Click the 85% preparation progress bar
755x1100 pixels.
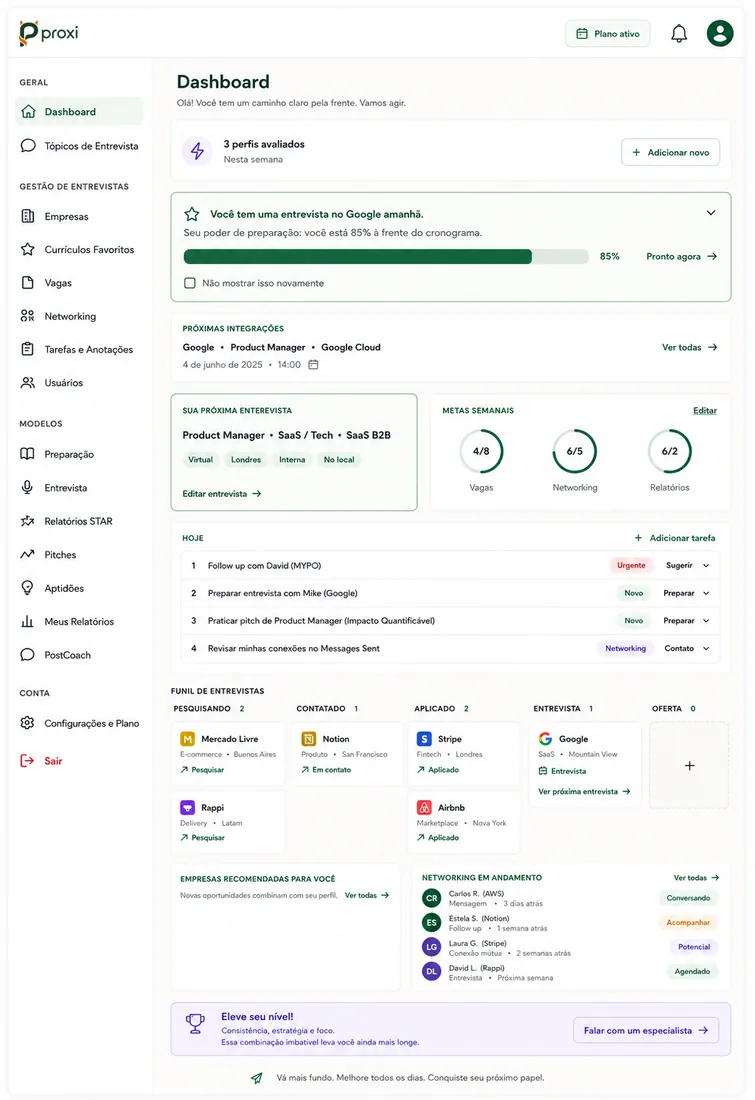point(386,257)
